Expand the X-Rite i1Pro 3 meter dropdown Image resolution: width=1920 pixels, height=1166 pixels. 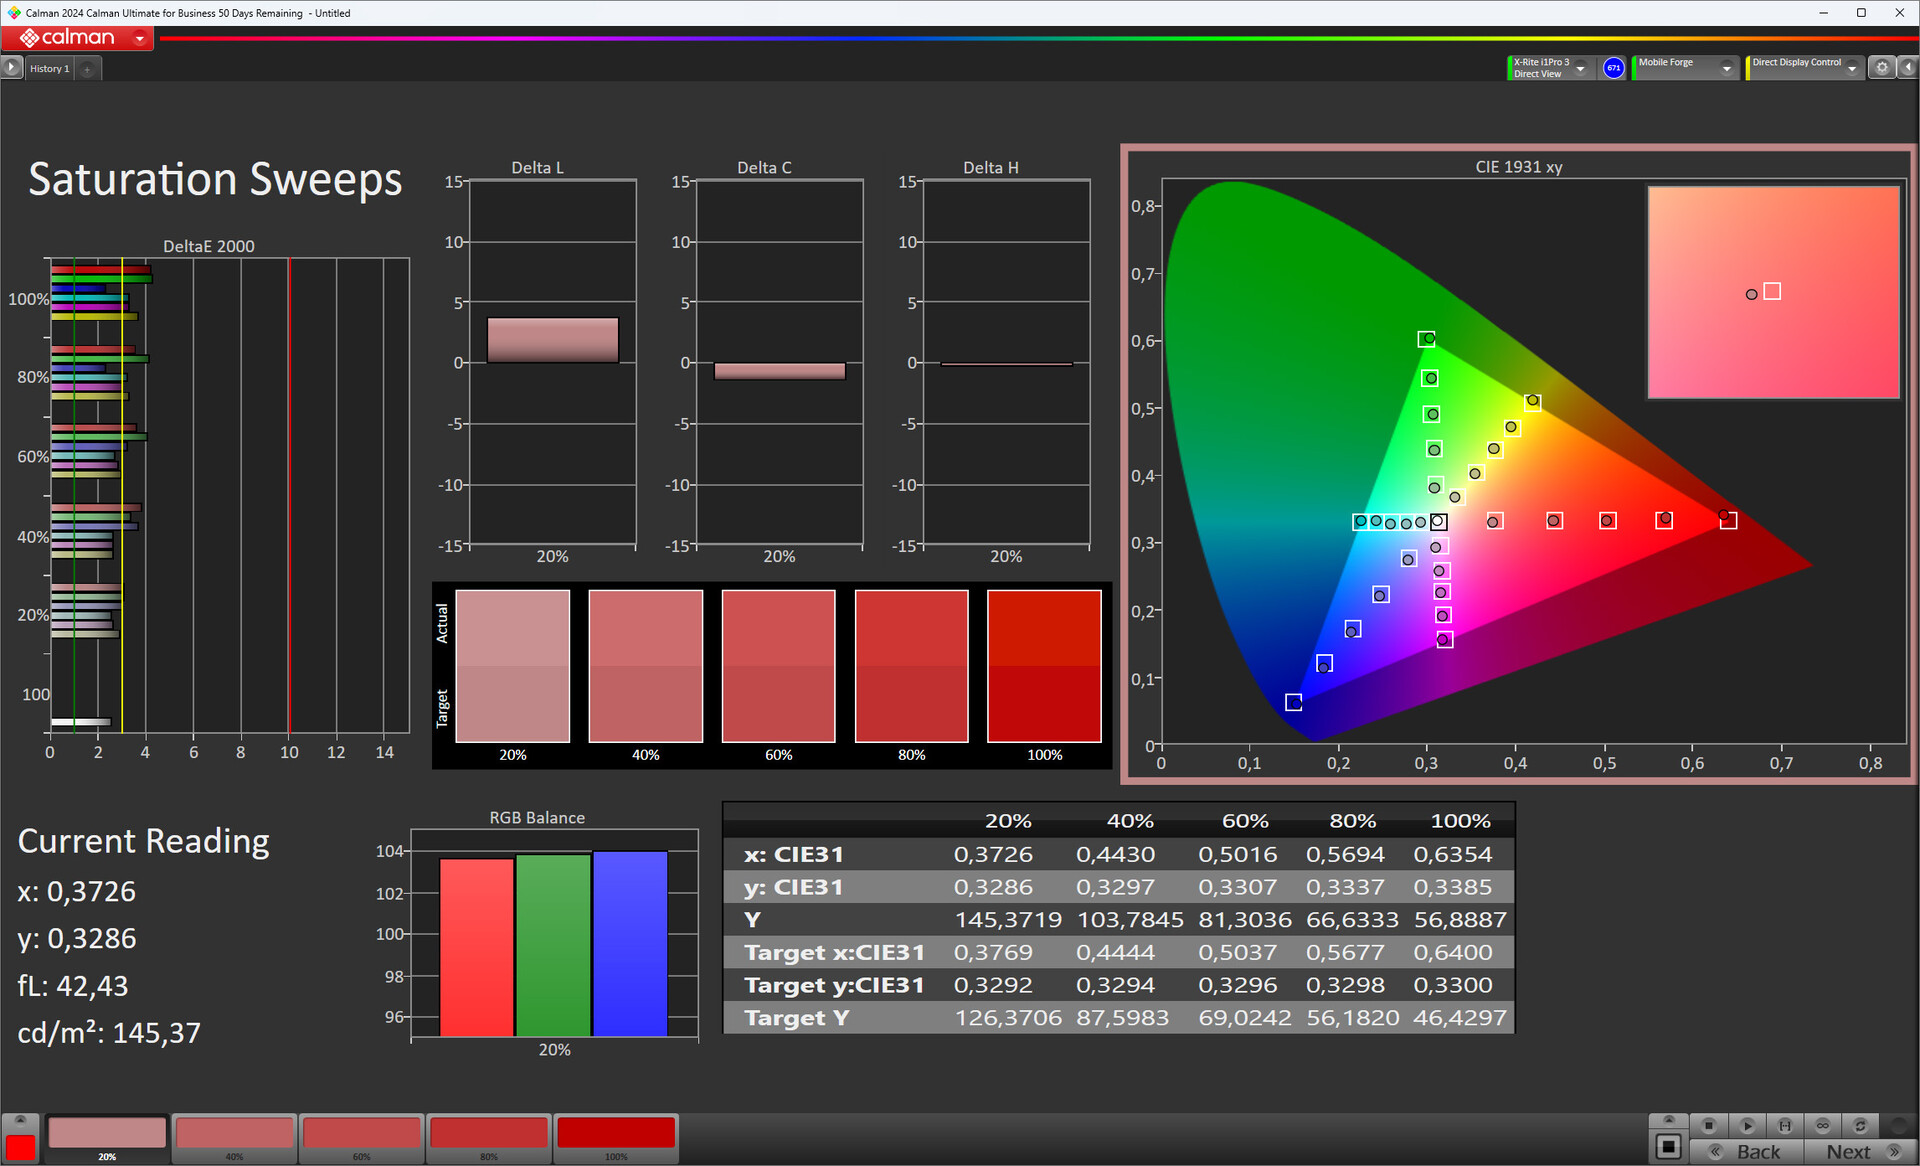pyautogui.click(x=1581, y=68)
